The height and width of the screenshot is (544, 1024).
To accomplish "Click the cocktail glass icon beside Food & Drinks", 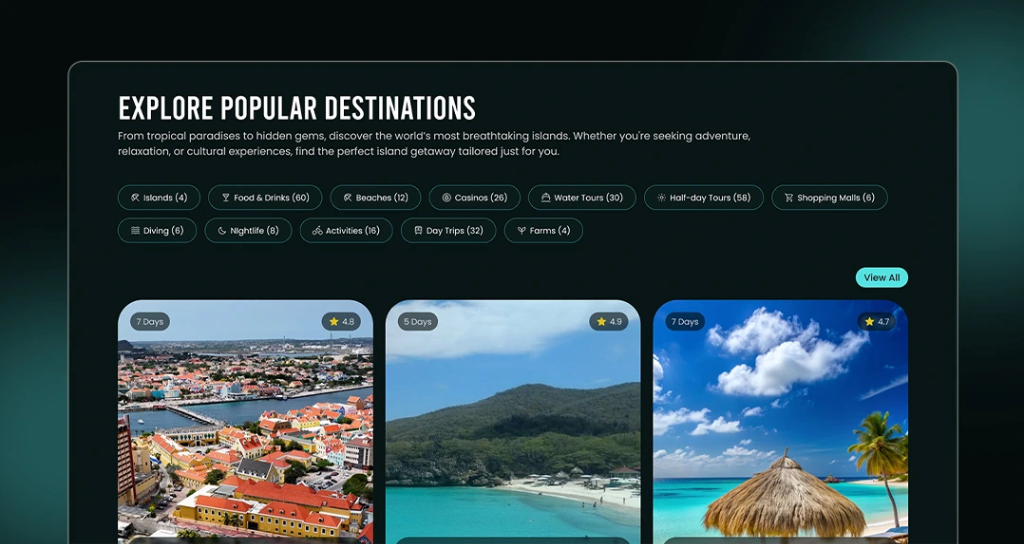I will click(226, 197).
